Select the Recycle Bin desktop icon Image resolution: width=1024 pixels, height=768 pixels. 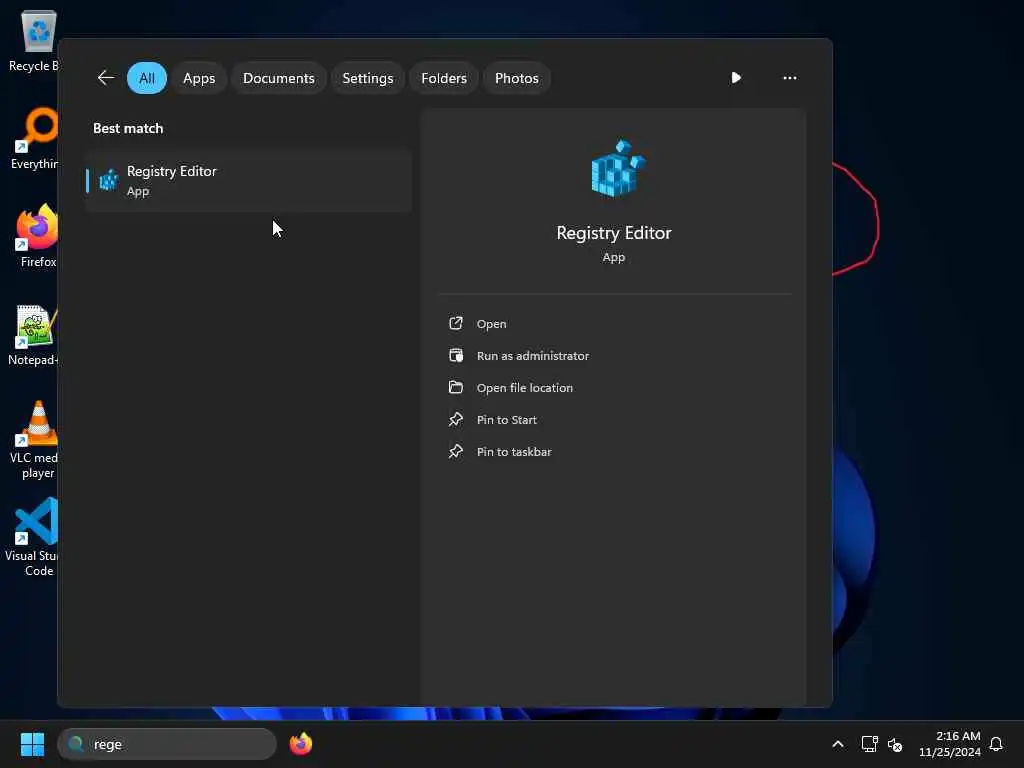(33, 41)
